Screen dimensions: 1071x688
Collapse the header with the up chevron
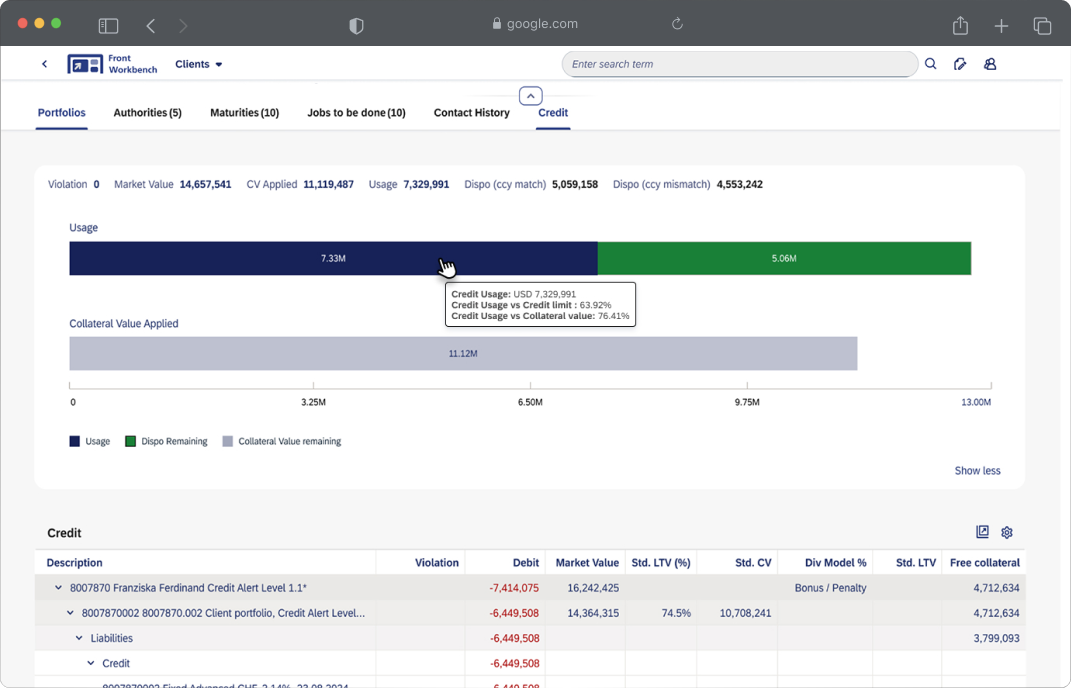pyautogui.click(x=531, y=96)
